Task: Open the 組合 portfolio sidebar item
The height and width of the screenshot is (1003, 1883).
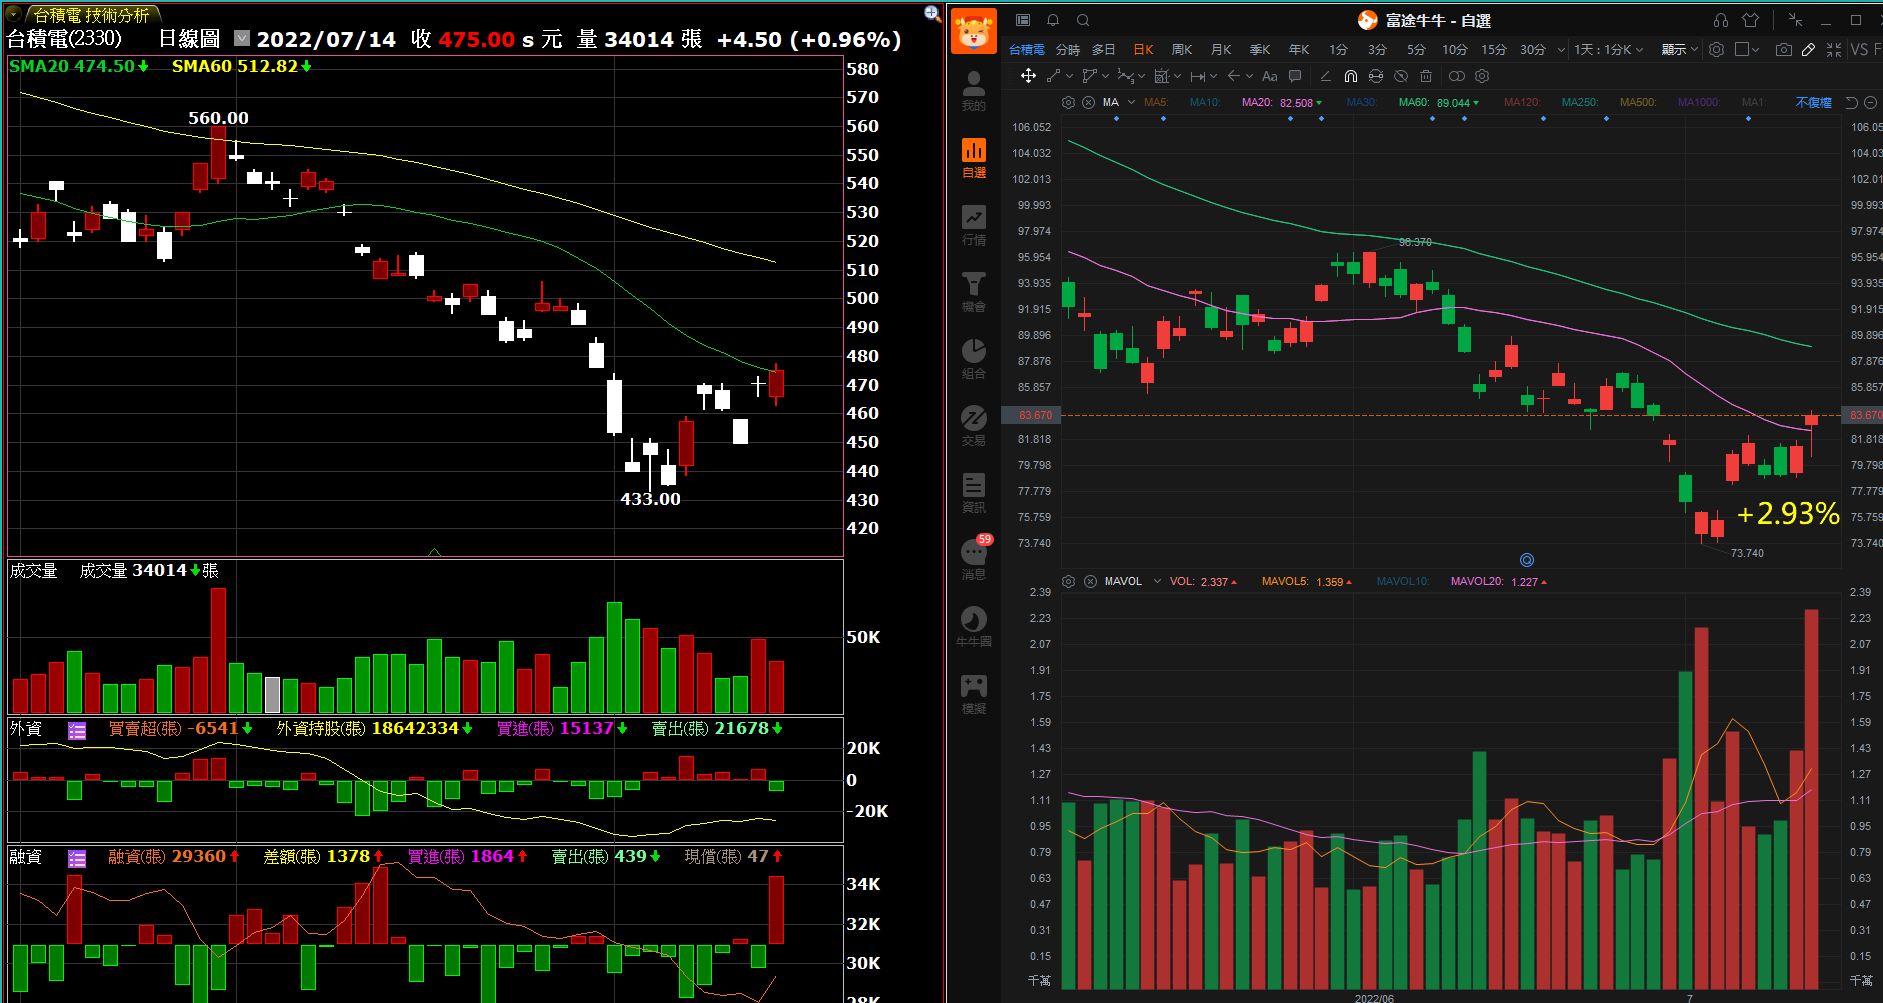Action: point(974,359)
